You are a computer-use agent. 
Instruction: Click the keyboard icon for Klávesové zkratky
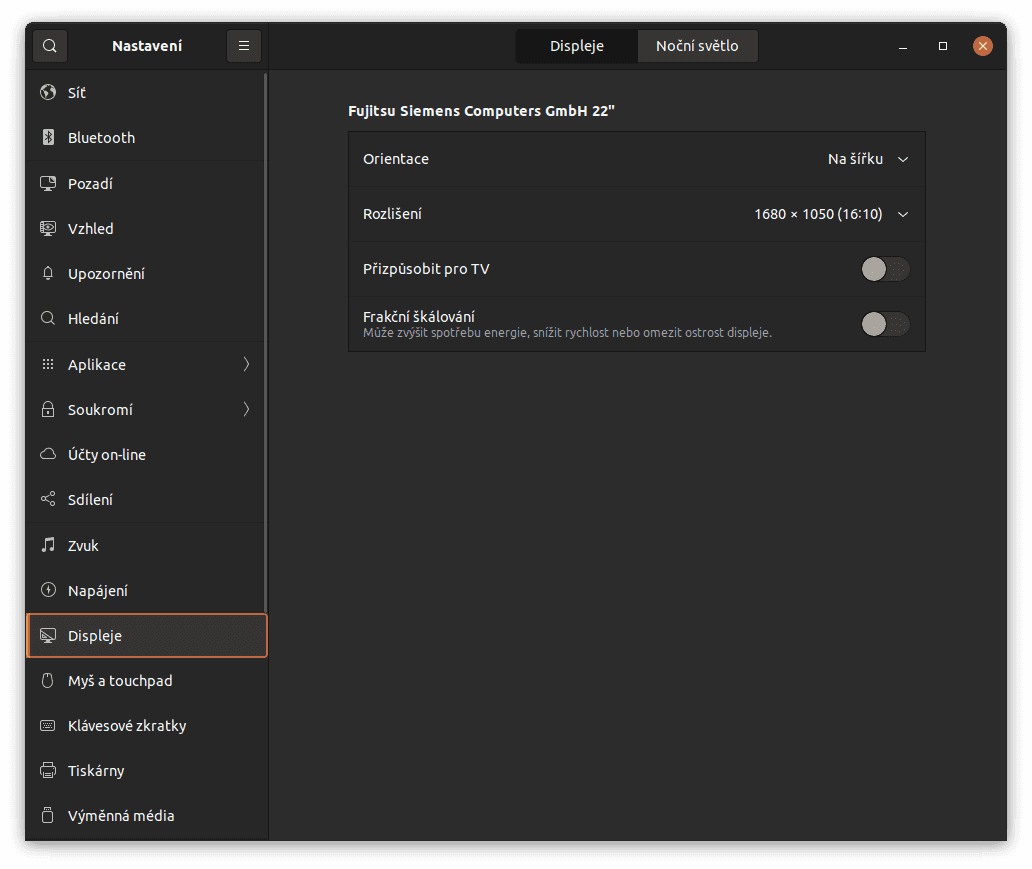(x=48, y=726)
